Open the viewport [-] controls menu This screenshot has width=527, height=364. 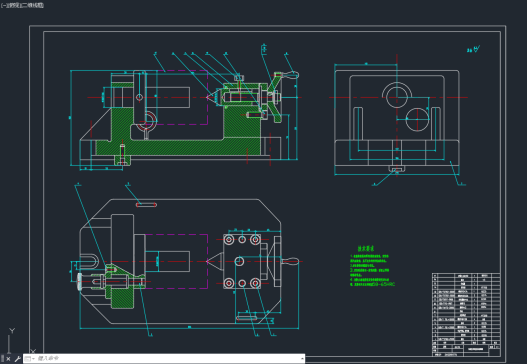tap(3, 5)
